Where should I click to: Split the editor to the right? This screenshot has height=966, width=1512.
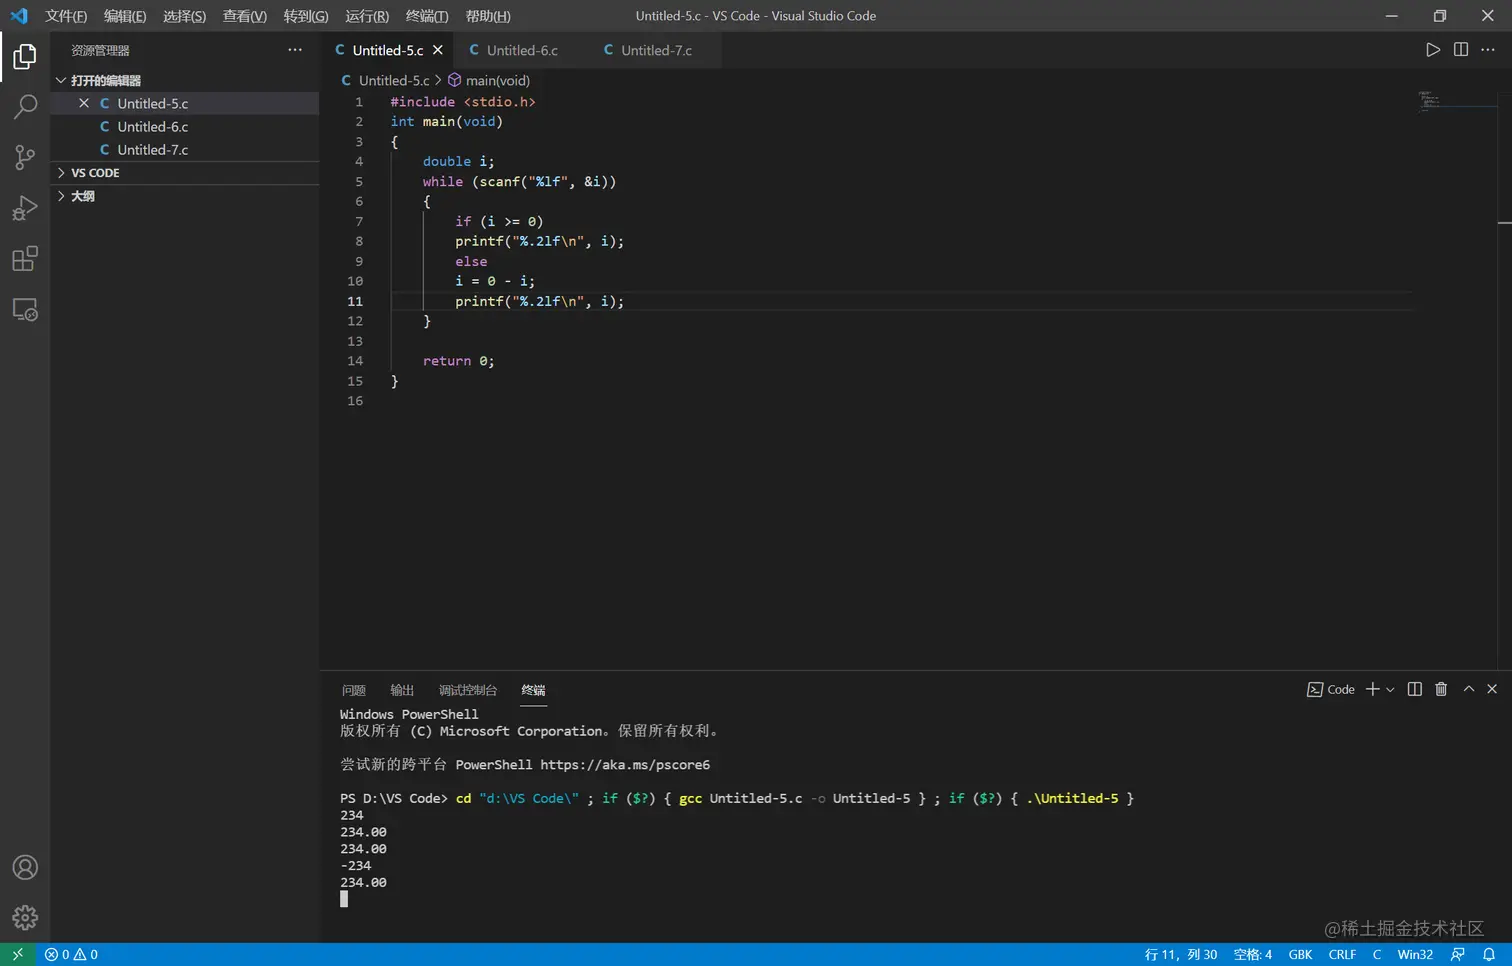[x=1461, y=50]
